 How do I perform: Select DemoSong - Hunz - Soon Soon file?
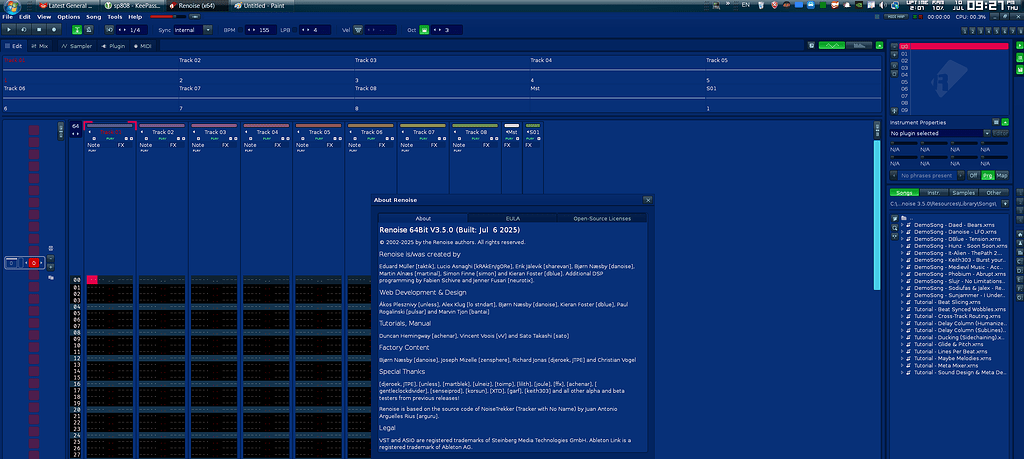pyautogui.click(x=959, y=246)
